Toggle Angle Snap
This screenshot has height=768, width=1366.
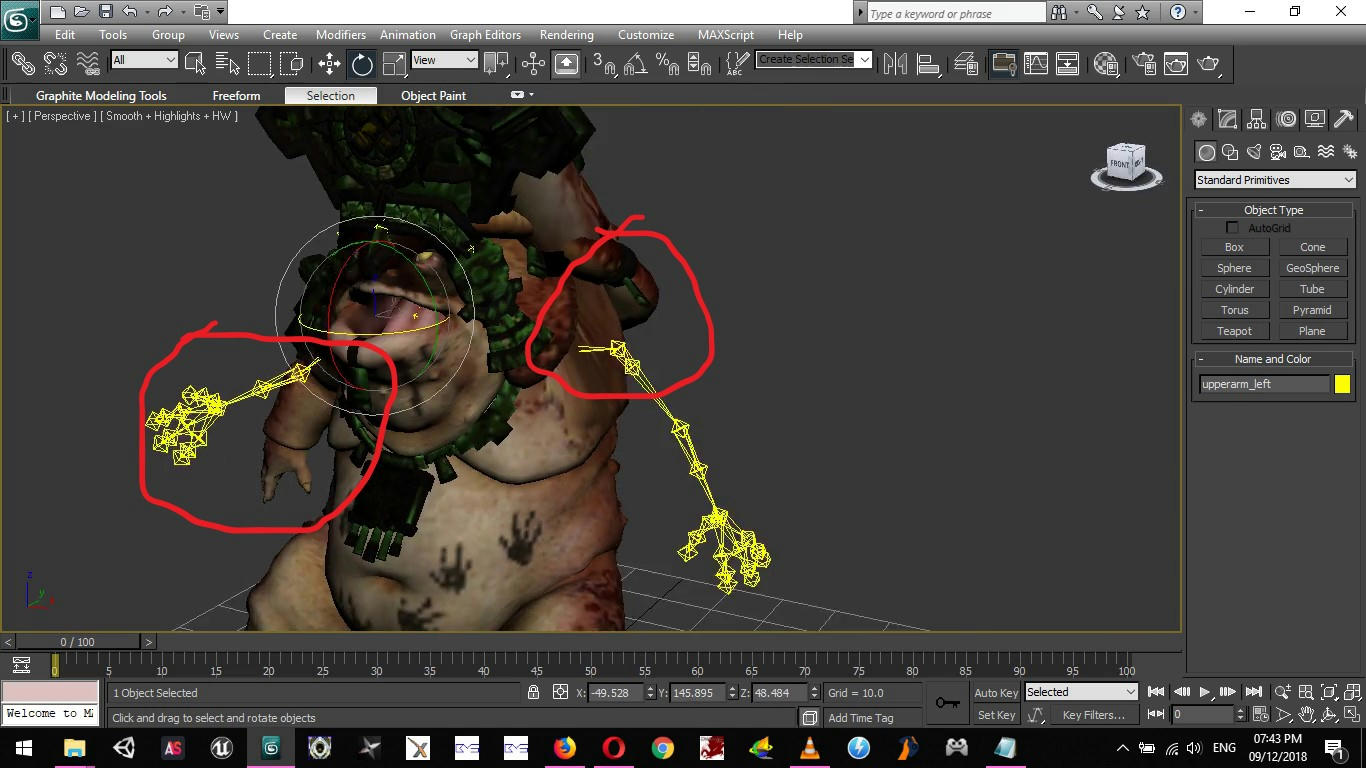coord(636,63)
